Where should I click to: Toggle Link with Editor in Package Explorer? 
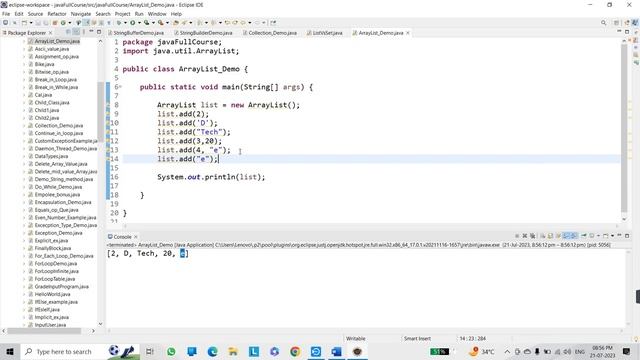[77, 32]
